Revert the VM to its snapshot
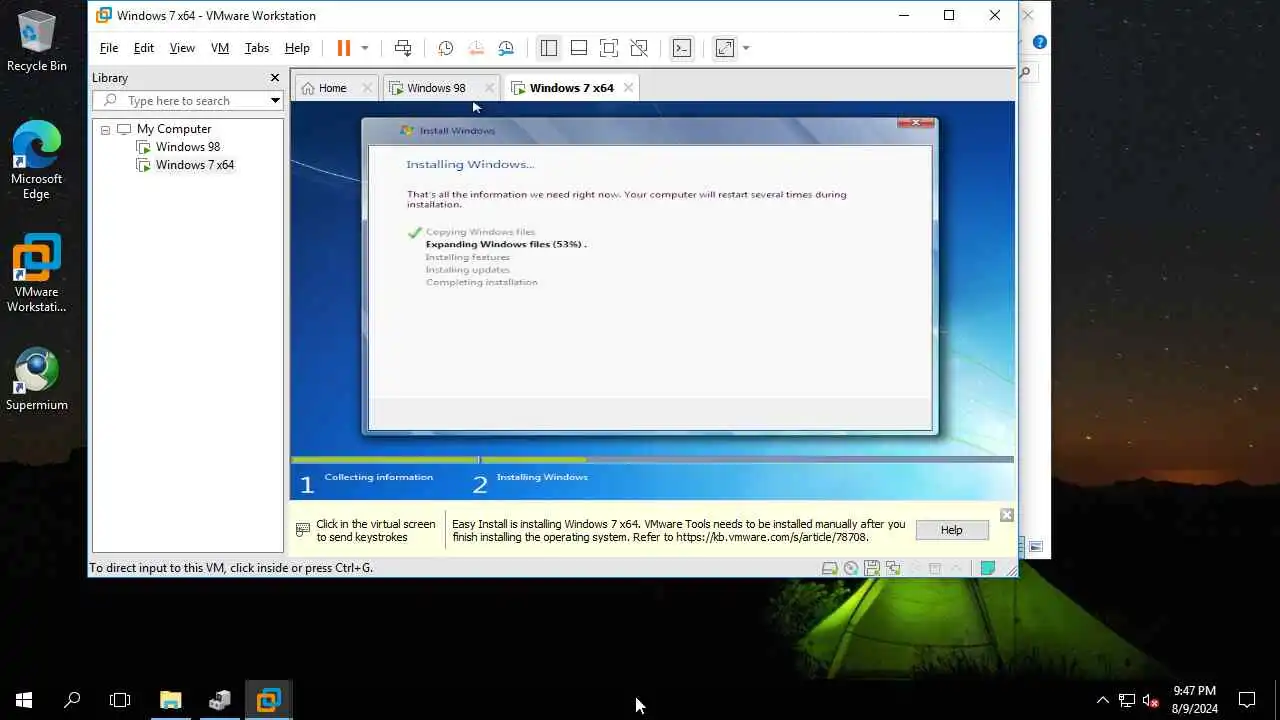 pyautogui.click(x=476, y=48)
